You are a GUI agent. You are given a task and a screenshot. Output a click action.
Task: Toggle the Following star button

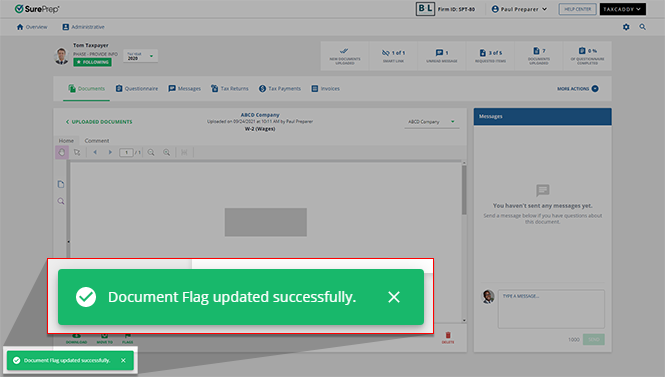[92, 62]
